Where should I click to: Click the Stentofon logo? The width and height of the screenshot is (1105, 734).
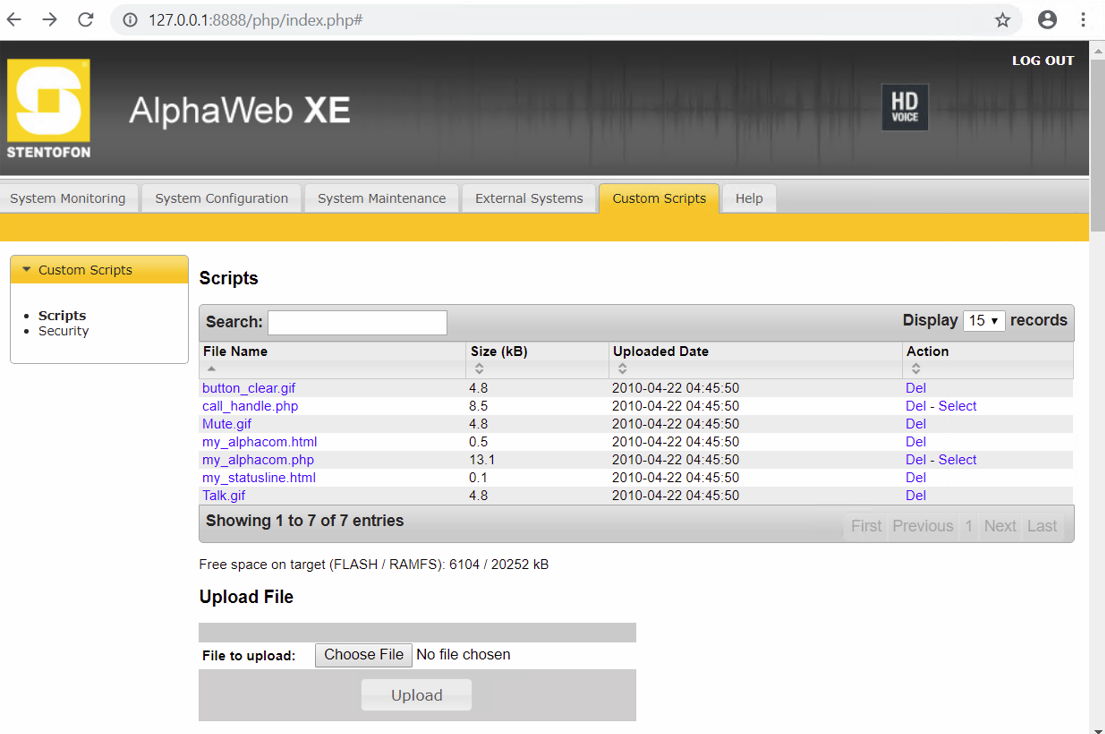49,108
